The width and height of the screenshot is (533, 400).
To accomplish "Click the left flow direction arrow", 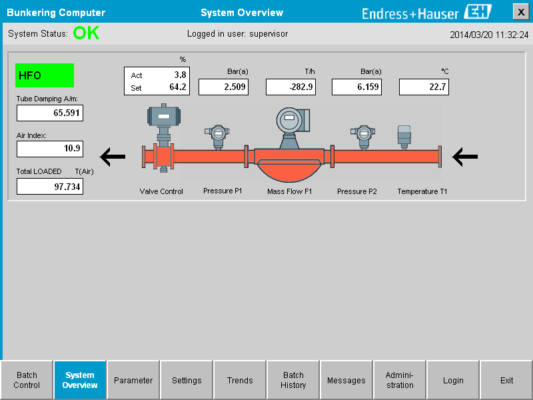I will tap(113, 157).
